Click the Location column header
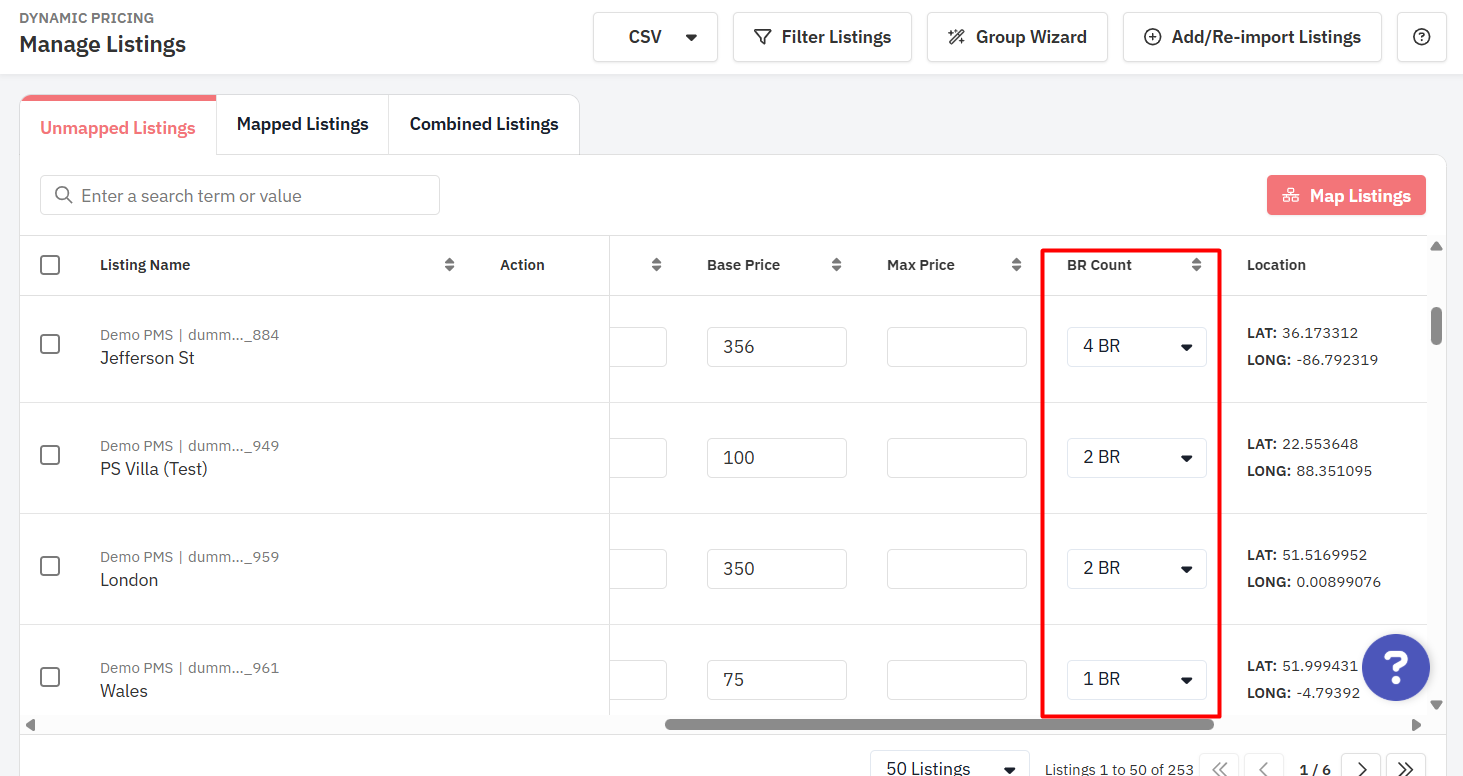The image size is (1463, 776). point(1276,265)
